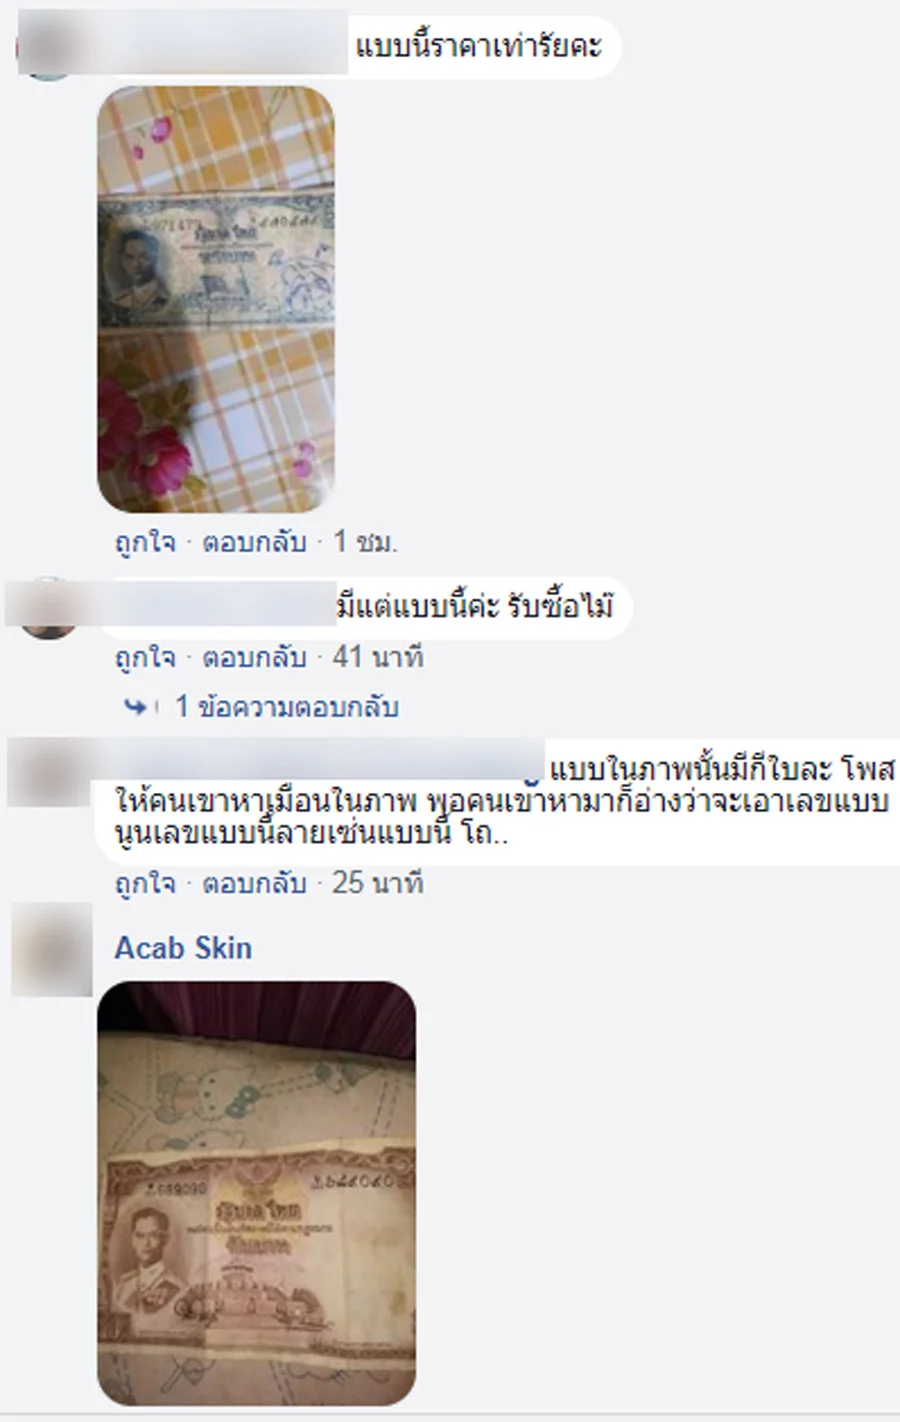Reply to the comment posted 25 นาที ago

click(x=254, y=883)
